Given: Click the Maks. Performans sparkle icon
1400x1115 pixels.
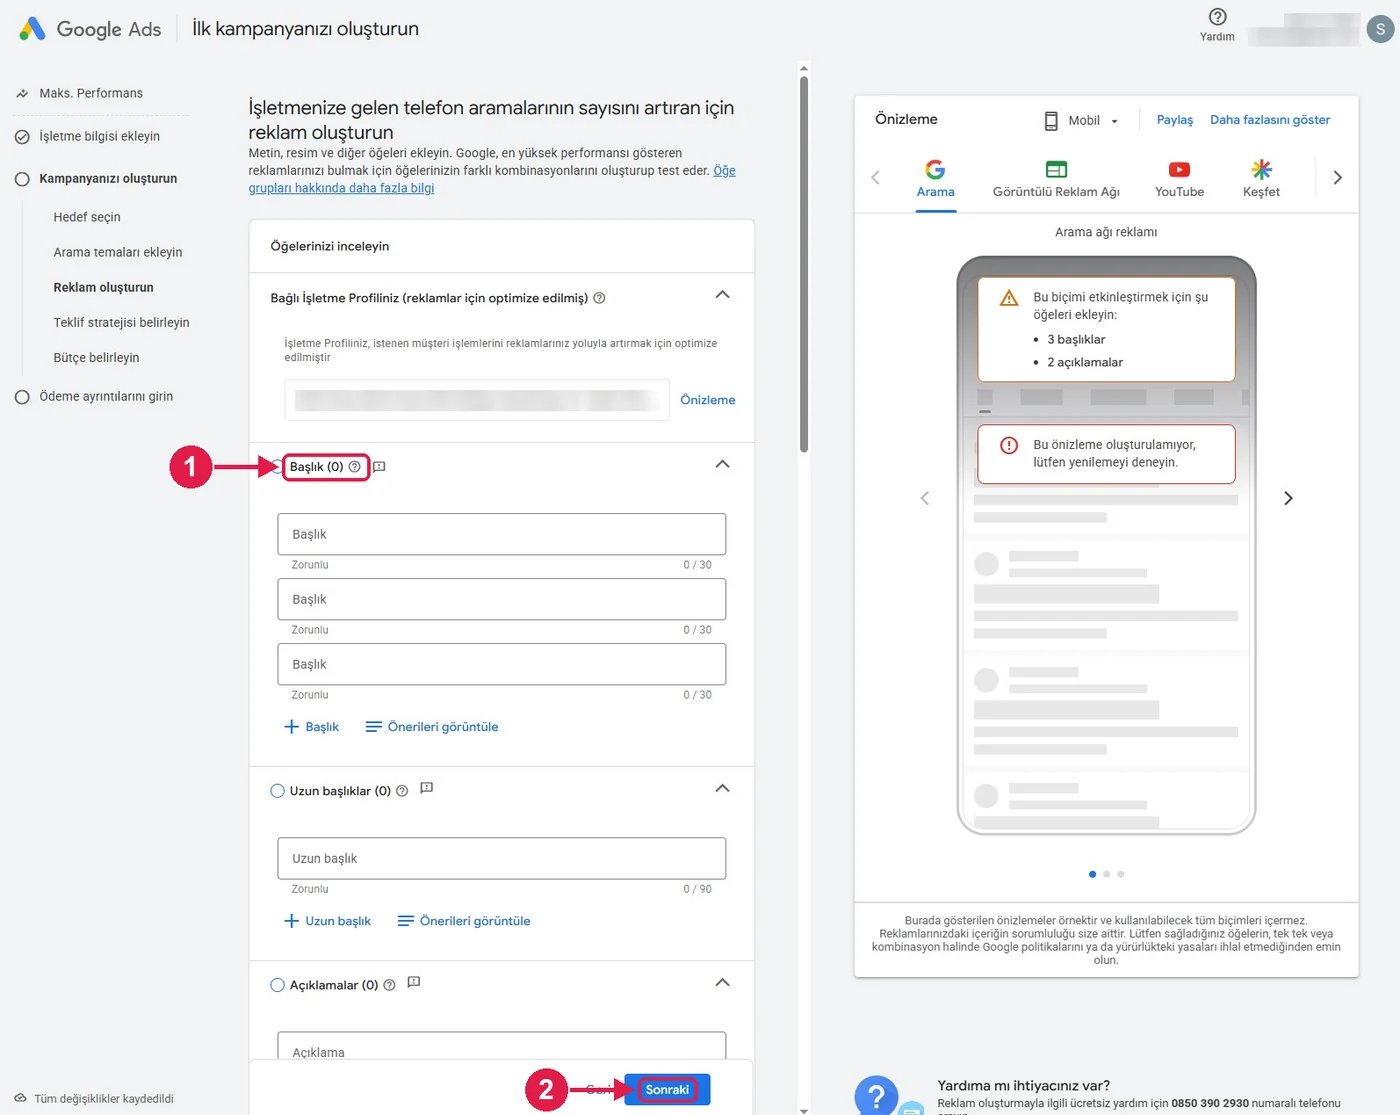Looking at the screenshot, I should [x=22, y=93].
